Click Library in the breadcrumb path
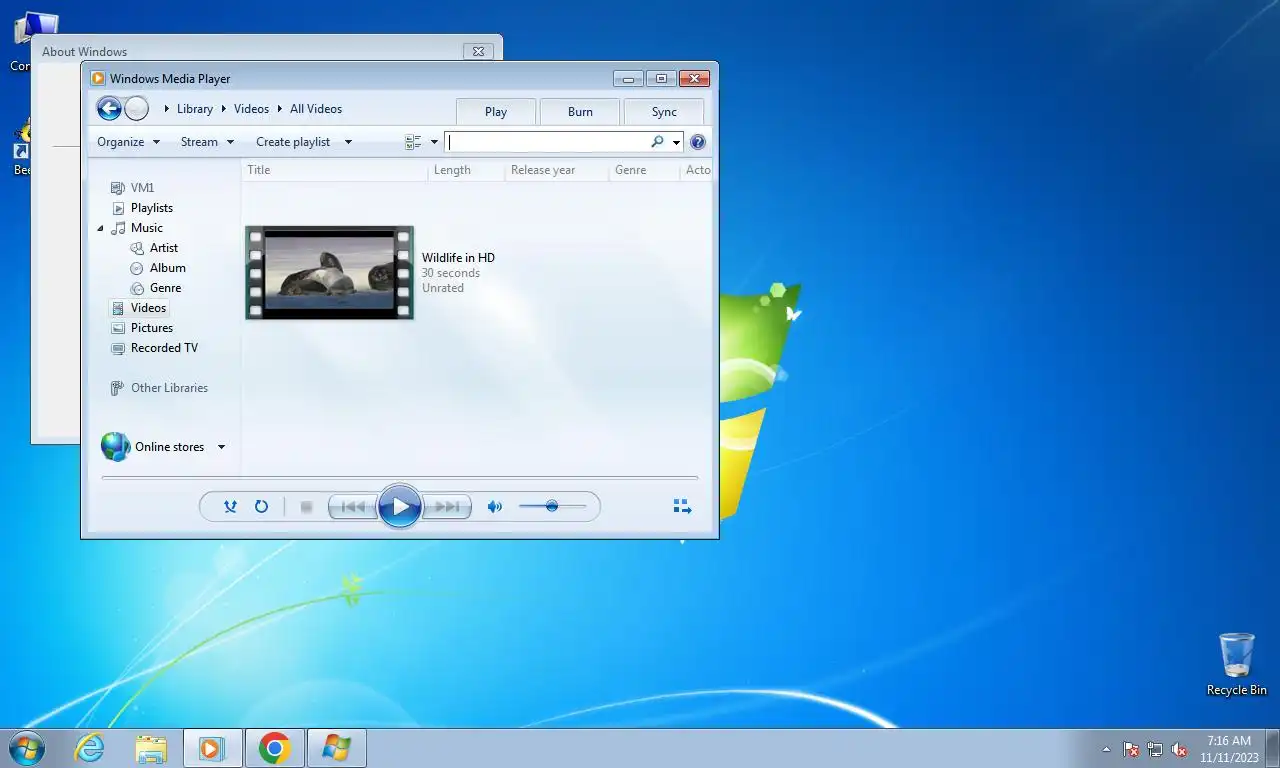The image size is (1280, 768). coord(195,109)
